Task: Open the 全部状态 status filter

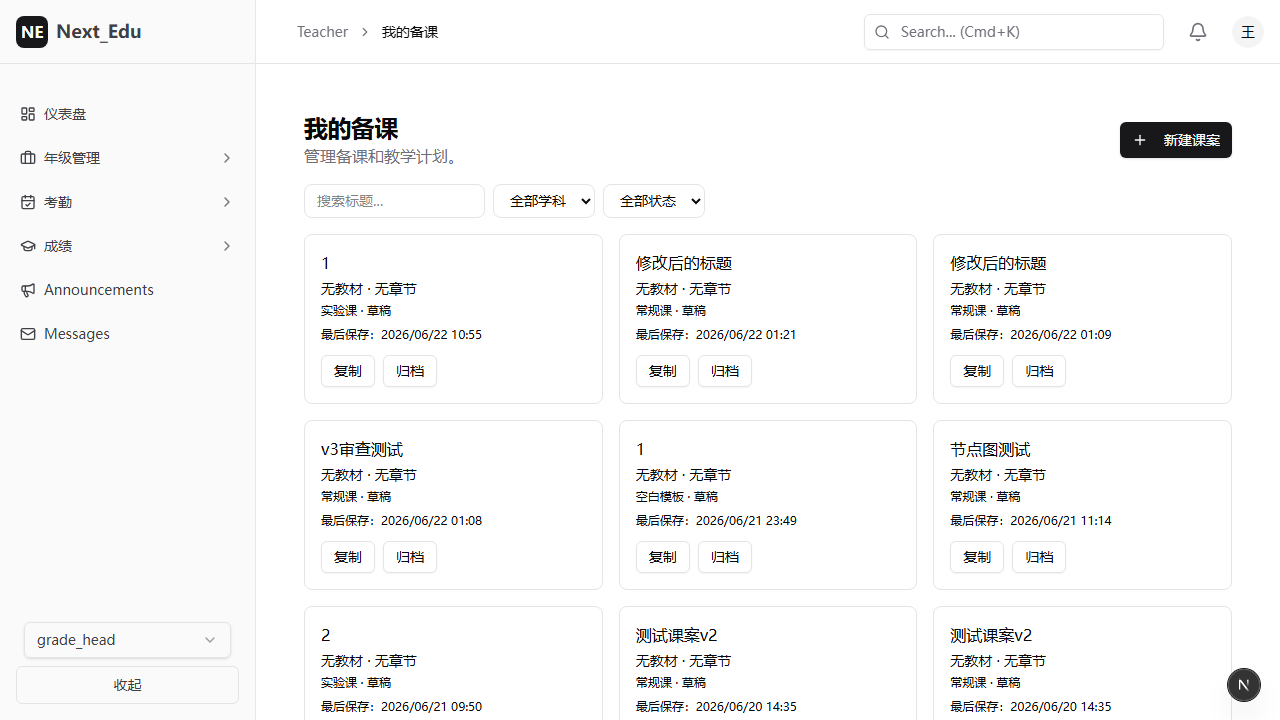Action: [x=654, y=201]
